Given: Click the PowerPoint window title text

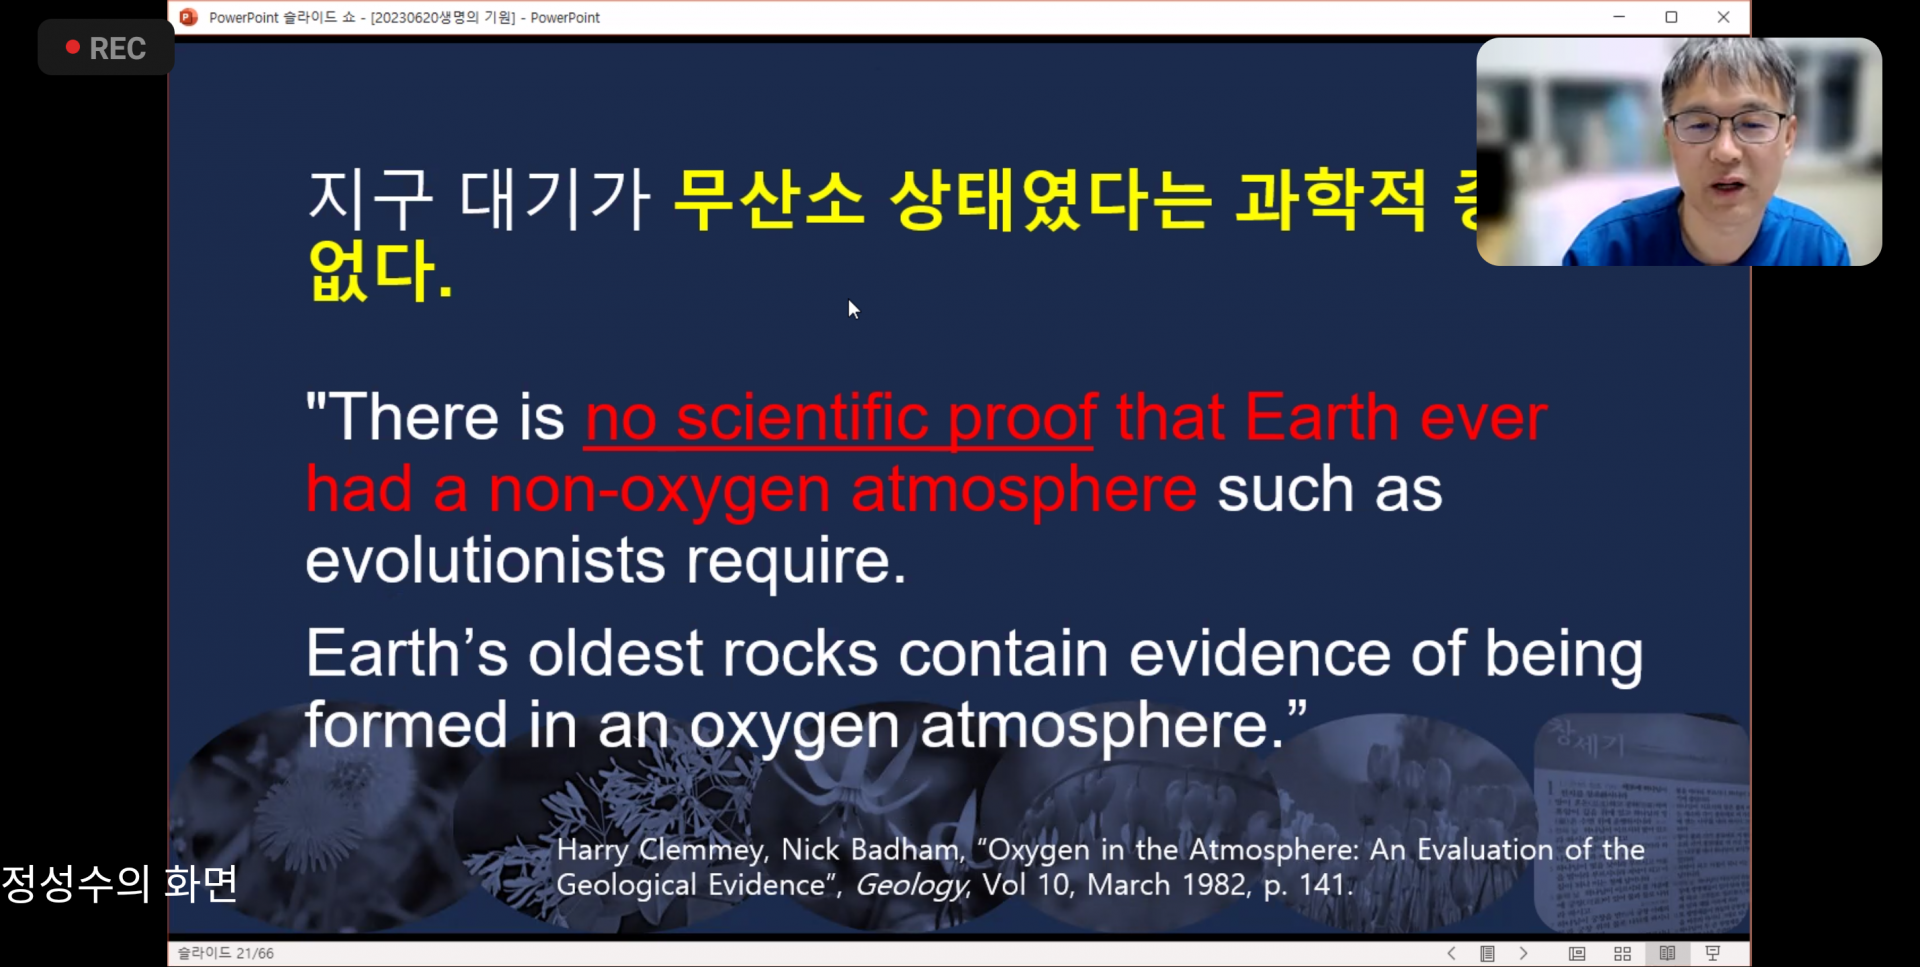Looking at the screenshot, I should click(x=404, y=18).
